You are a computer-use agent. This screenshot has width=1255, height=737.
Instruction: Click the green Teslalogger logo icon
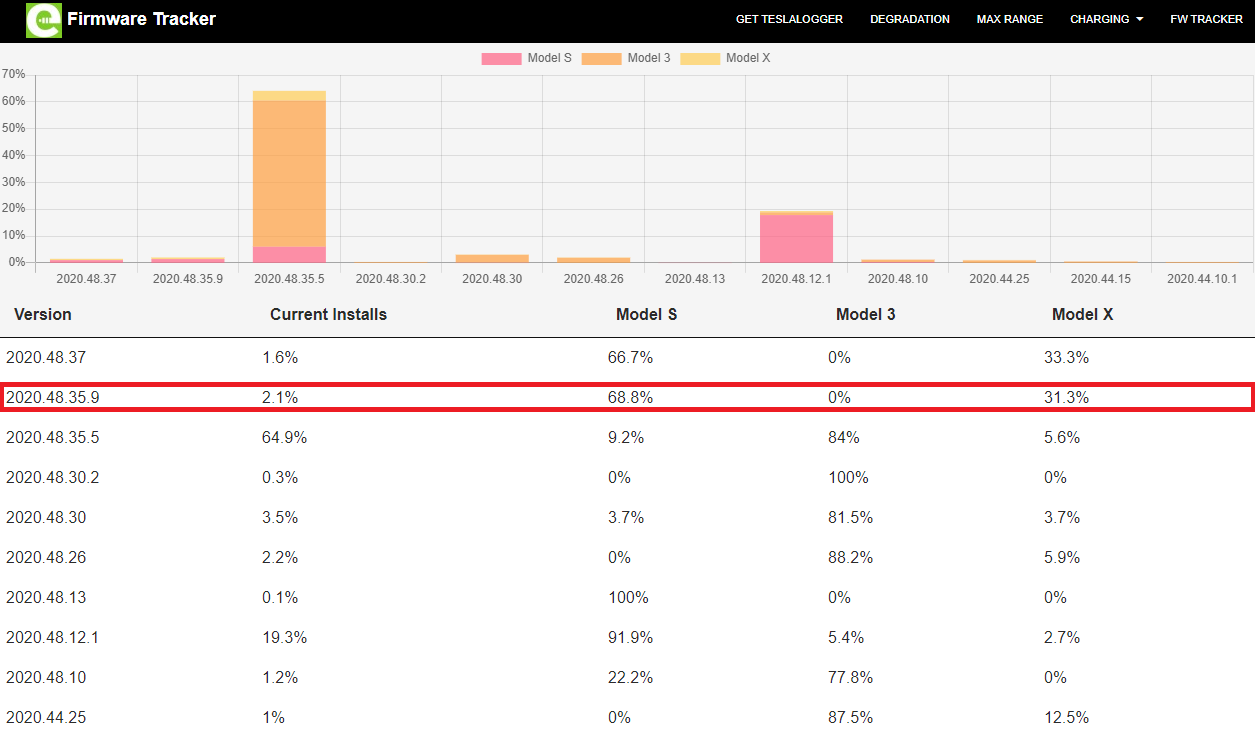tap(44, 20)
